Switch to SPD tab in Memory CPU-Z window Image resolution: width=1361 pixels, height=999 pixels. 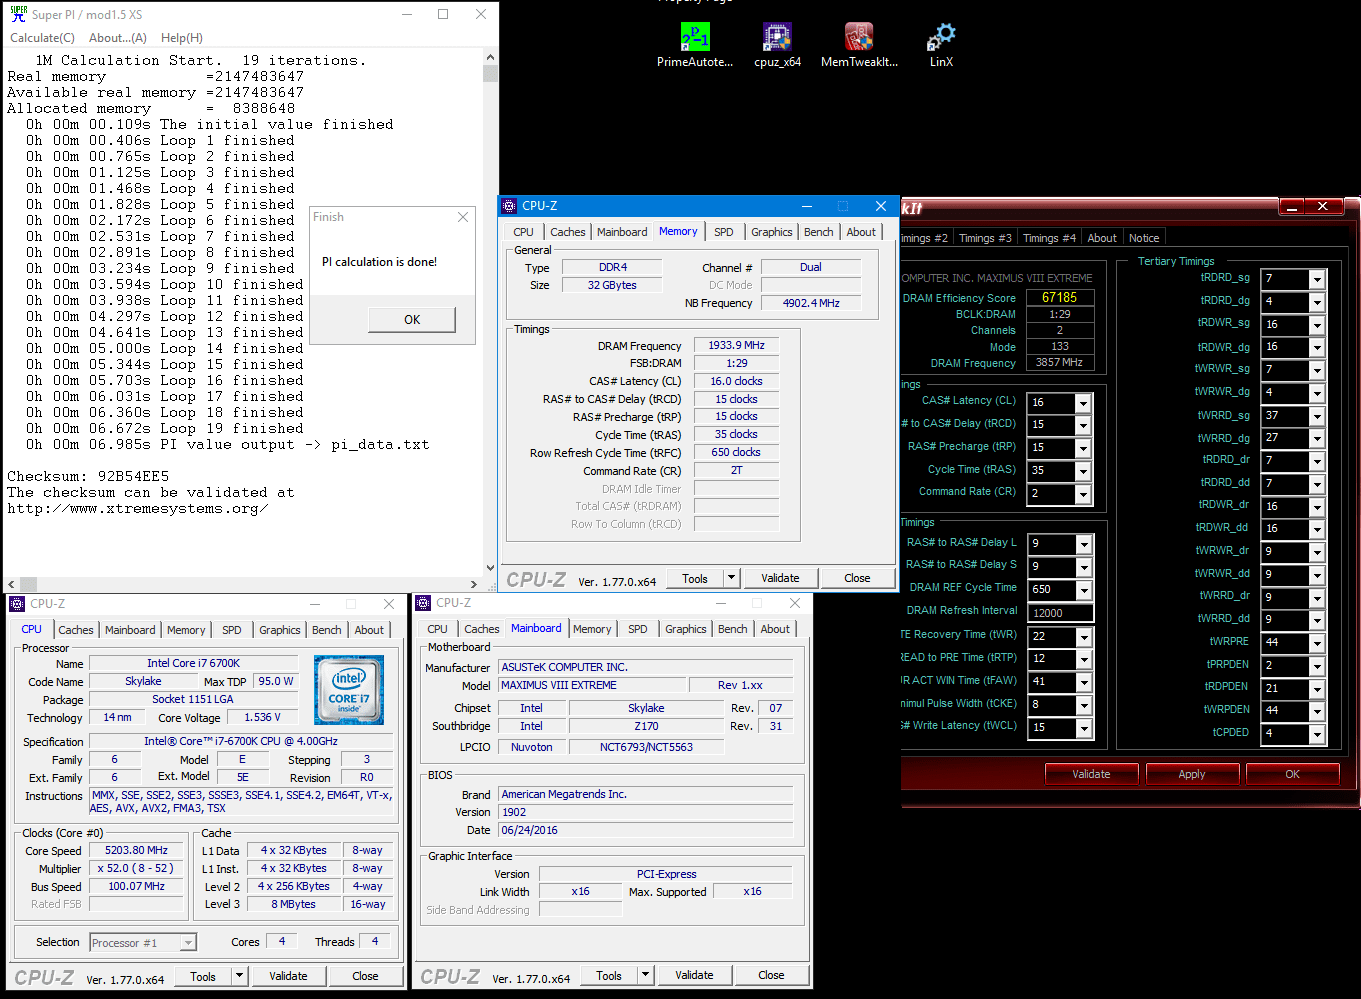pyautogui.click(x=724, y=232)
